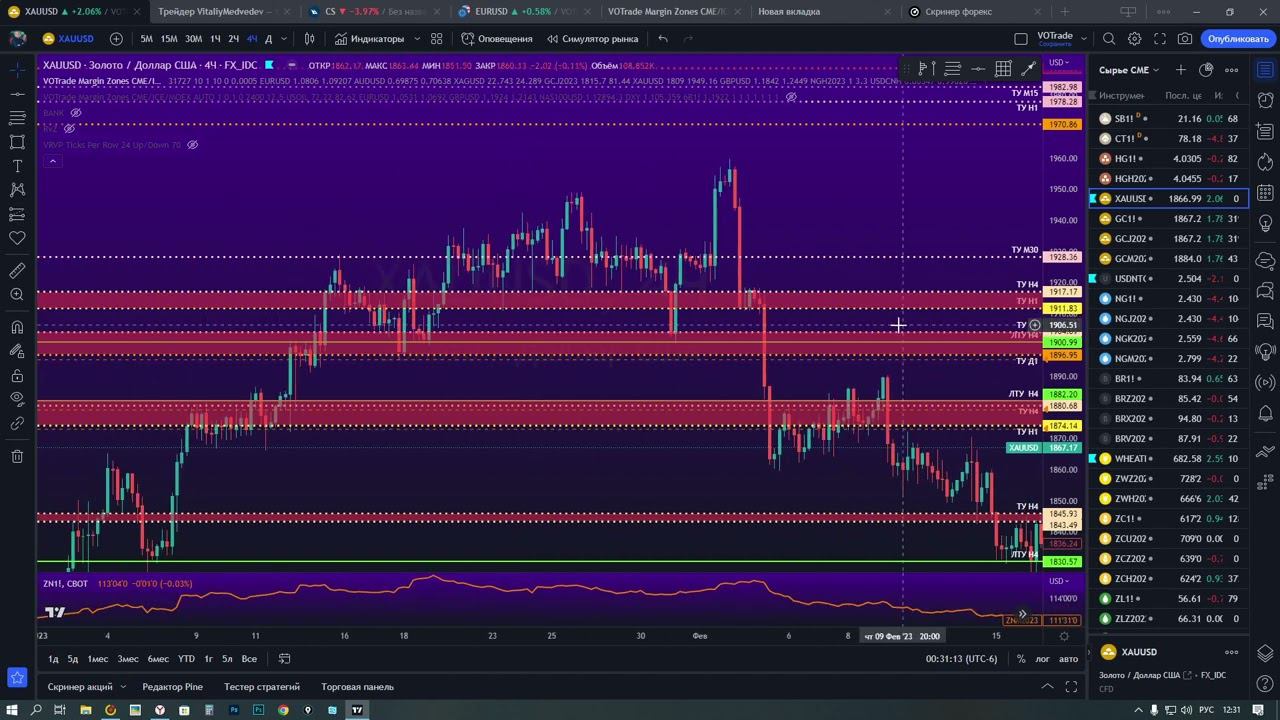Viewport: 1280px width, 720px height.
Task: Open chart settings gear
Action: click(1135, 39)
